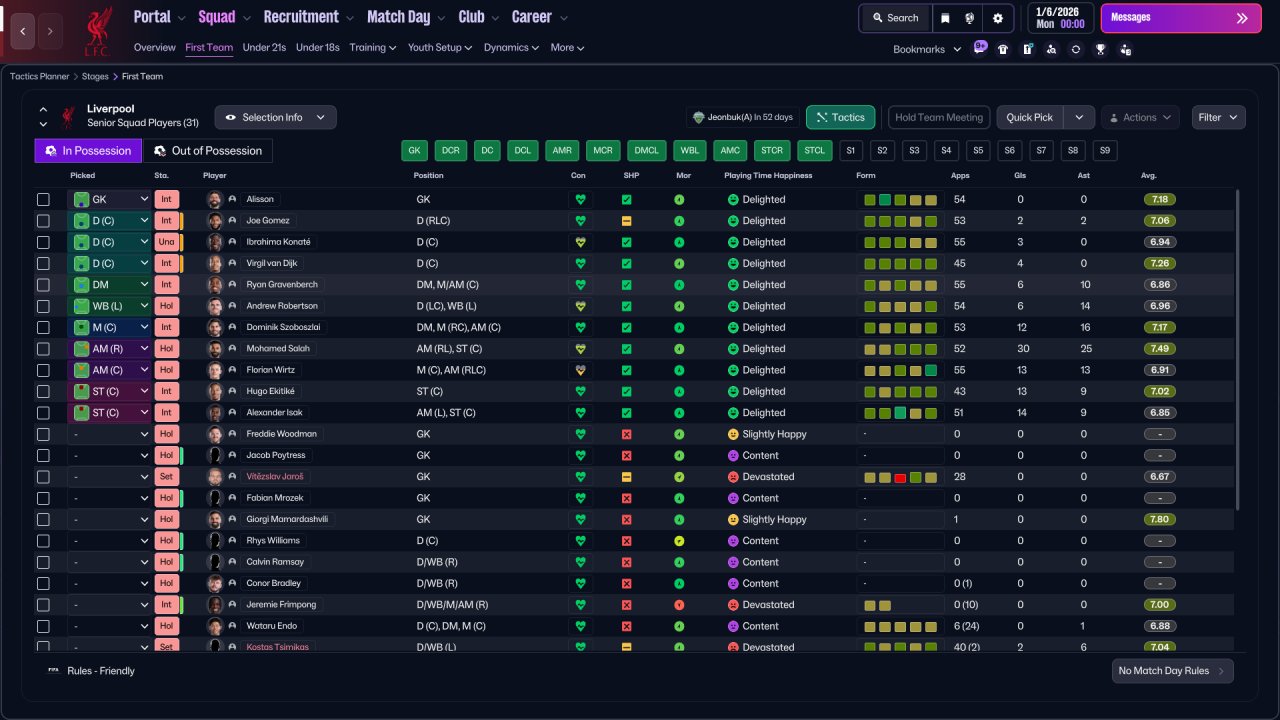Click the Tactics button
This screenshot has height=720, width=1280.
coord(840,117)
